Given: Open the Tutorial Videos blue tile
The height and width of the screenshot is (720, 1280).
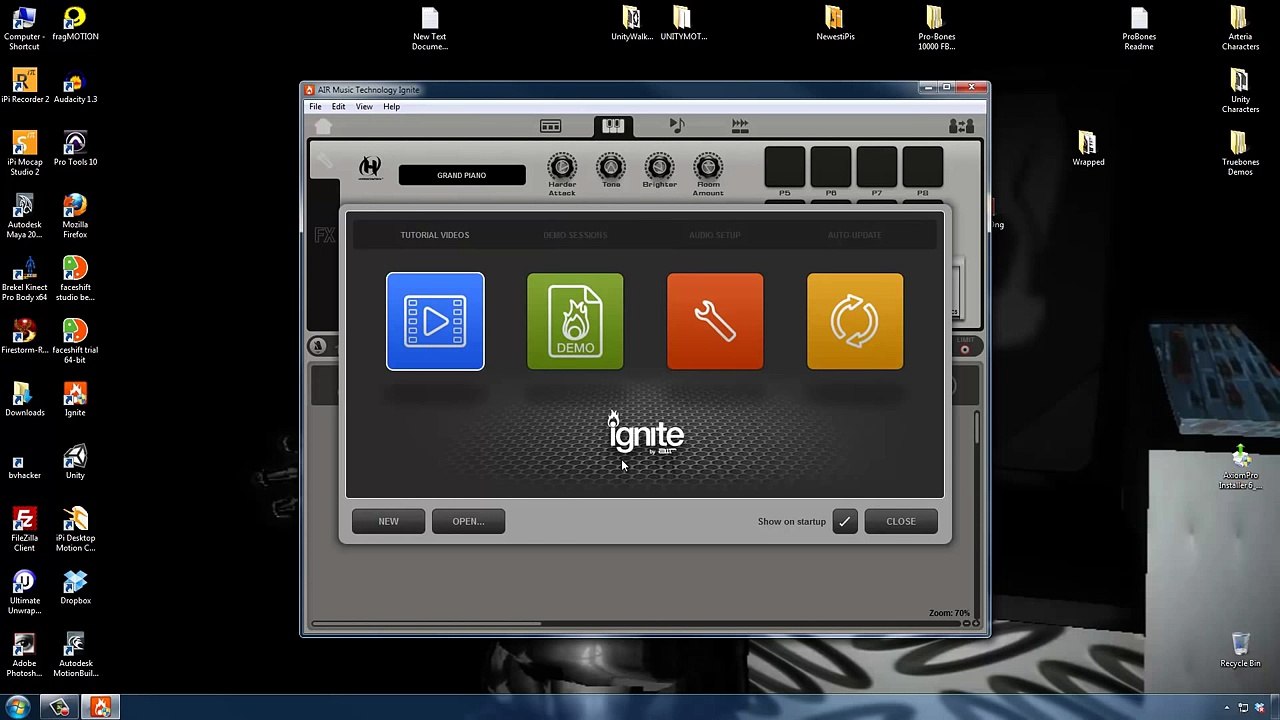Looking at the screenshot, I should tap(435, 321).
